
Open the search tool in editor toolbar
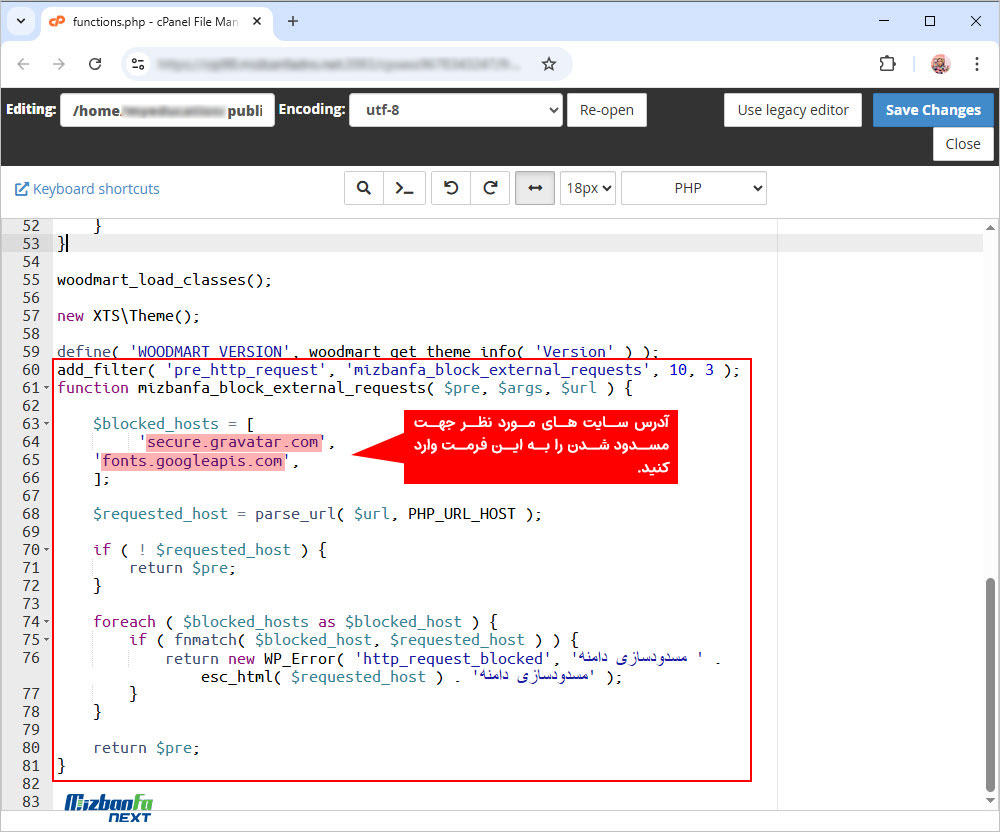click(364, 188)
